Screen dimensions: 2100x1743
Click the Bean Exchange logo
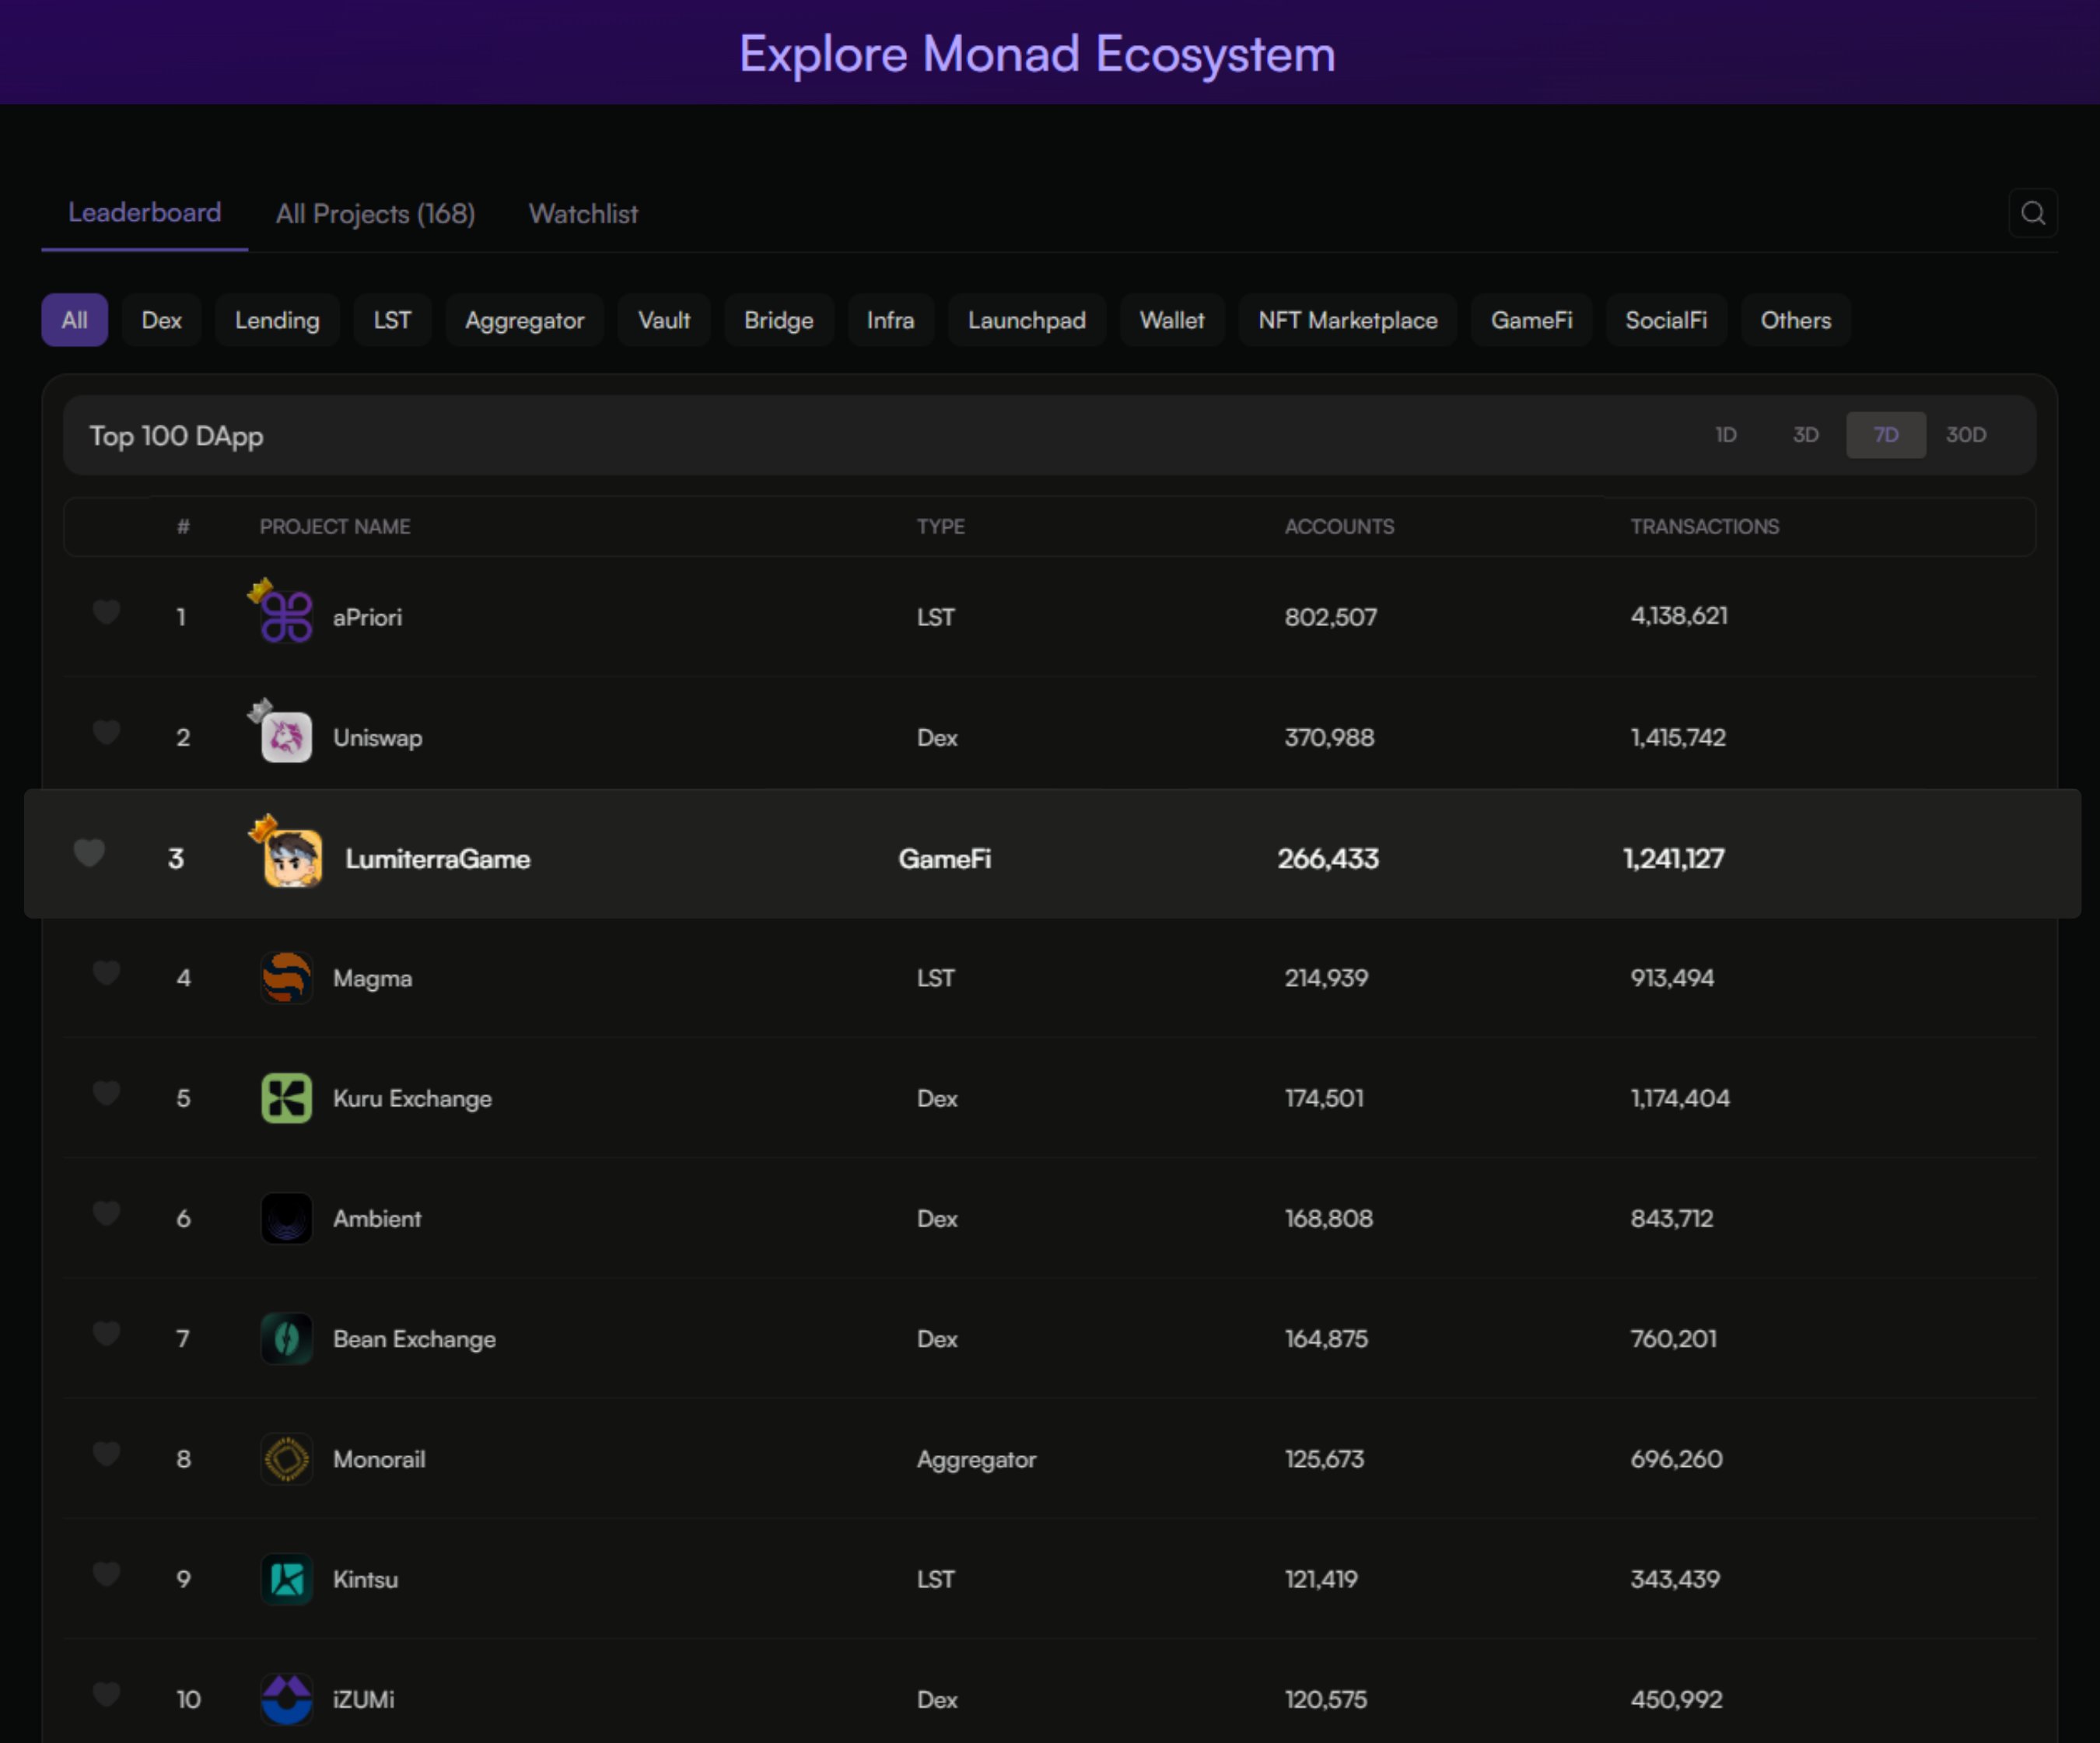pos(286,1338)
